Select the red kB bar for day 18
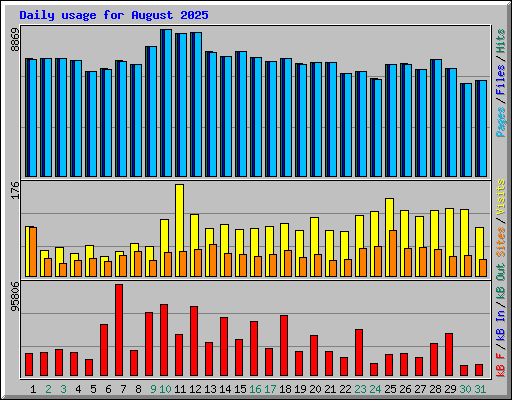This screenshot has width=512, height=400. pyautogui.click(x=284, y=346)
